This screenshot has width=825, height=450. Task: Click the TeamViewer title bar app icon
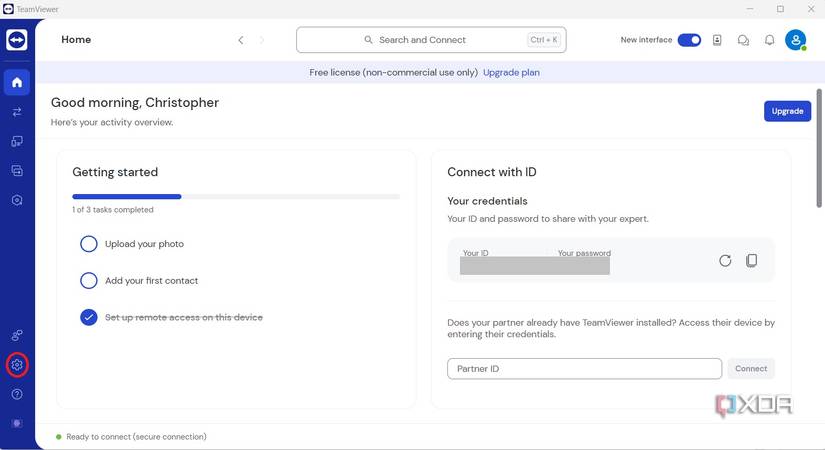pyautogui.click(x=8, y=9)
